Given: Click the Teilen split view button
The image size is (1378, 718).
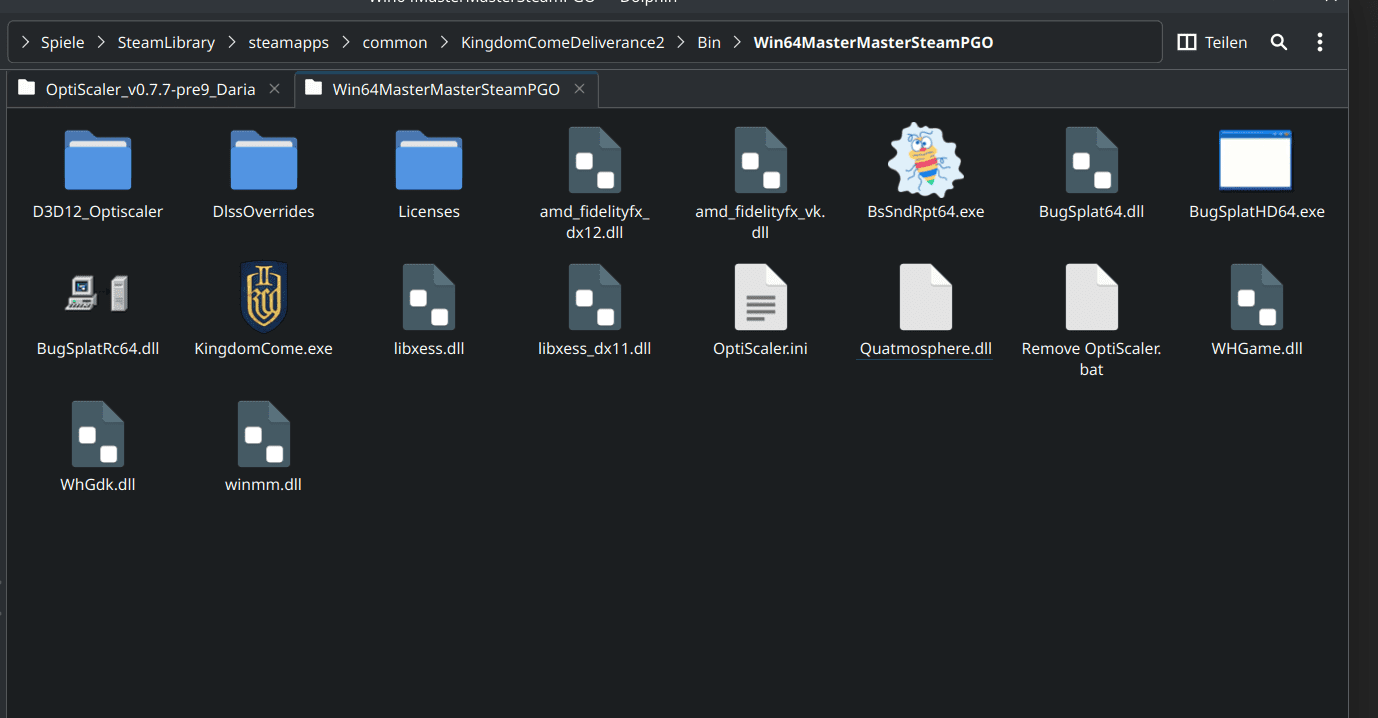Looking at the screenshot, I should point(1212,42).
